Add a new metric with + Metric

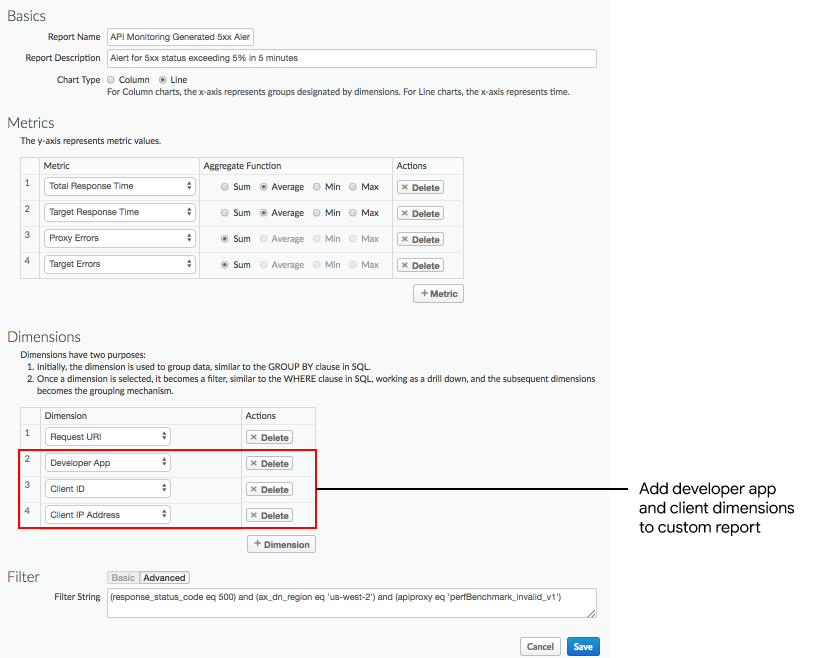click(438, 293)
